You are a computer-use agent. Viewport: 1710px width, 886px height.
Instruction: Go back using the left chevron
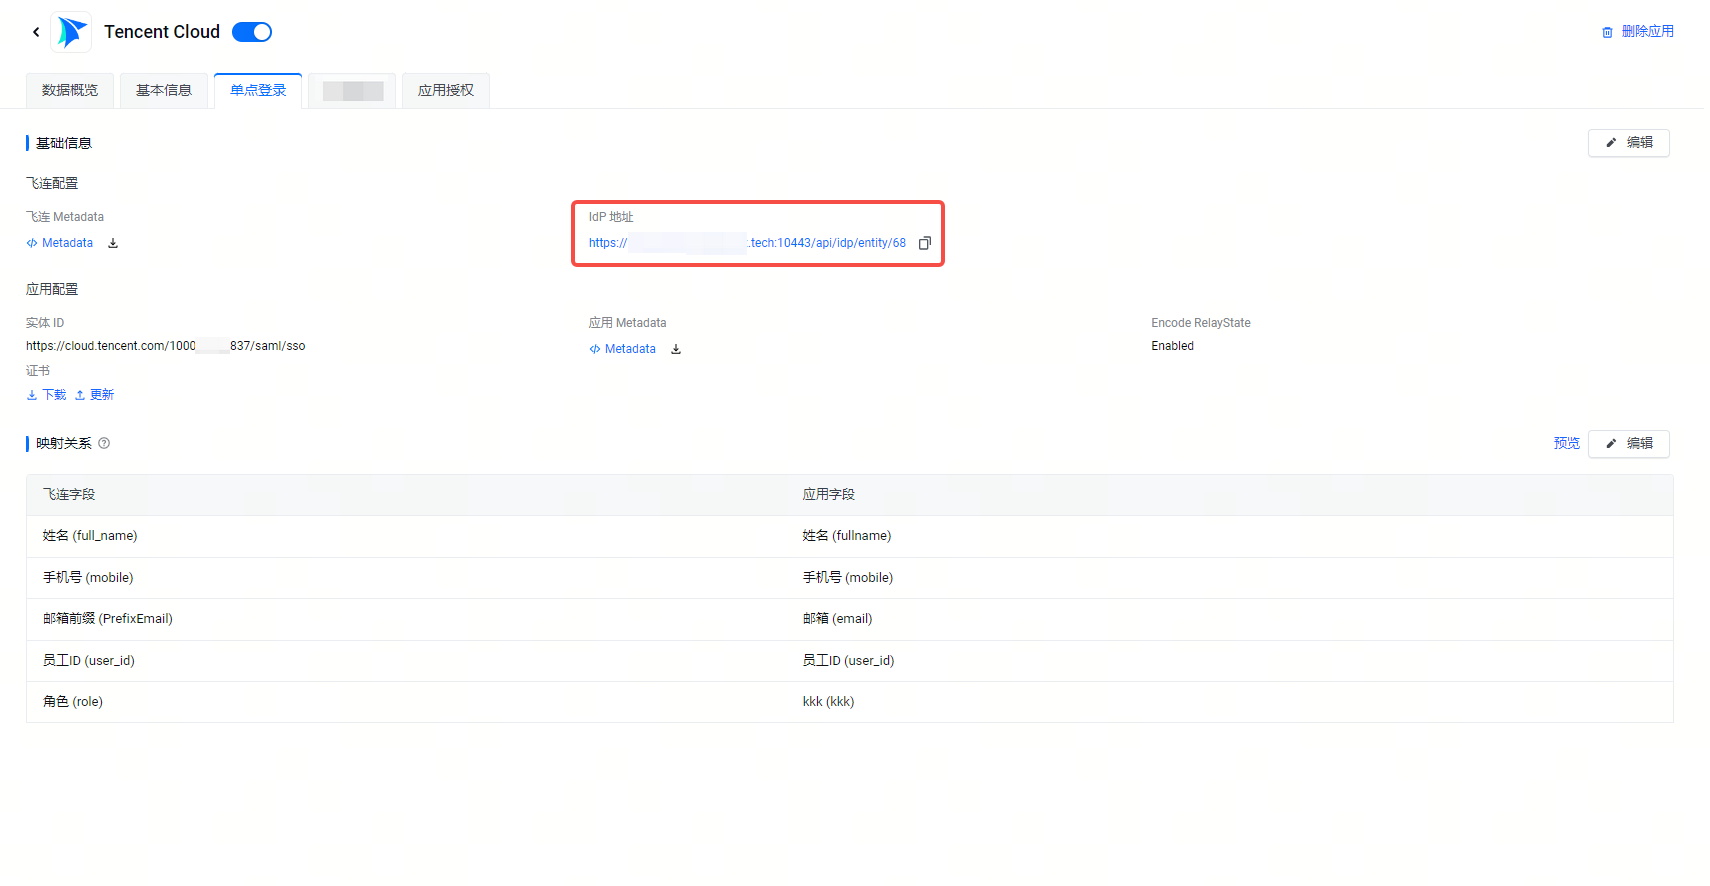pyautogui.click(x=36, y=32)
